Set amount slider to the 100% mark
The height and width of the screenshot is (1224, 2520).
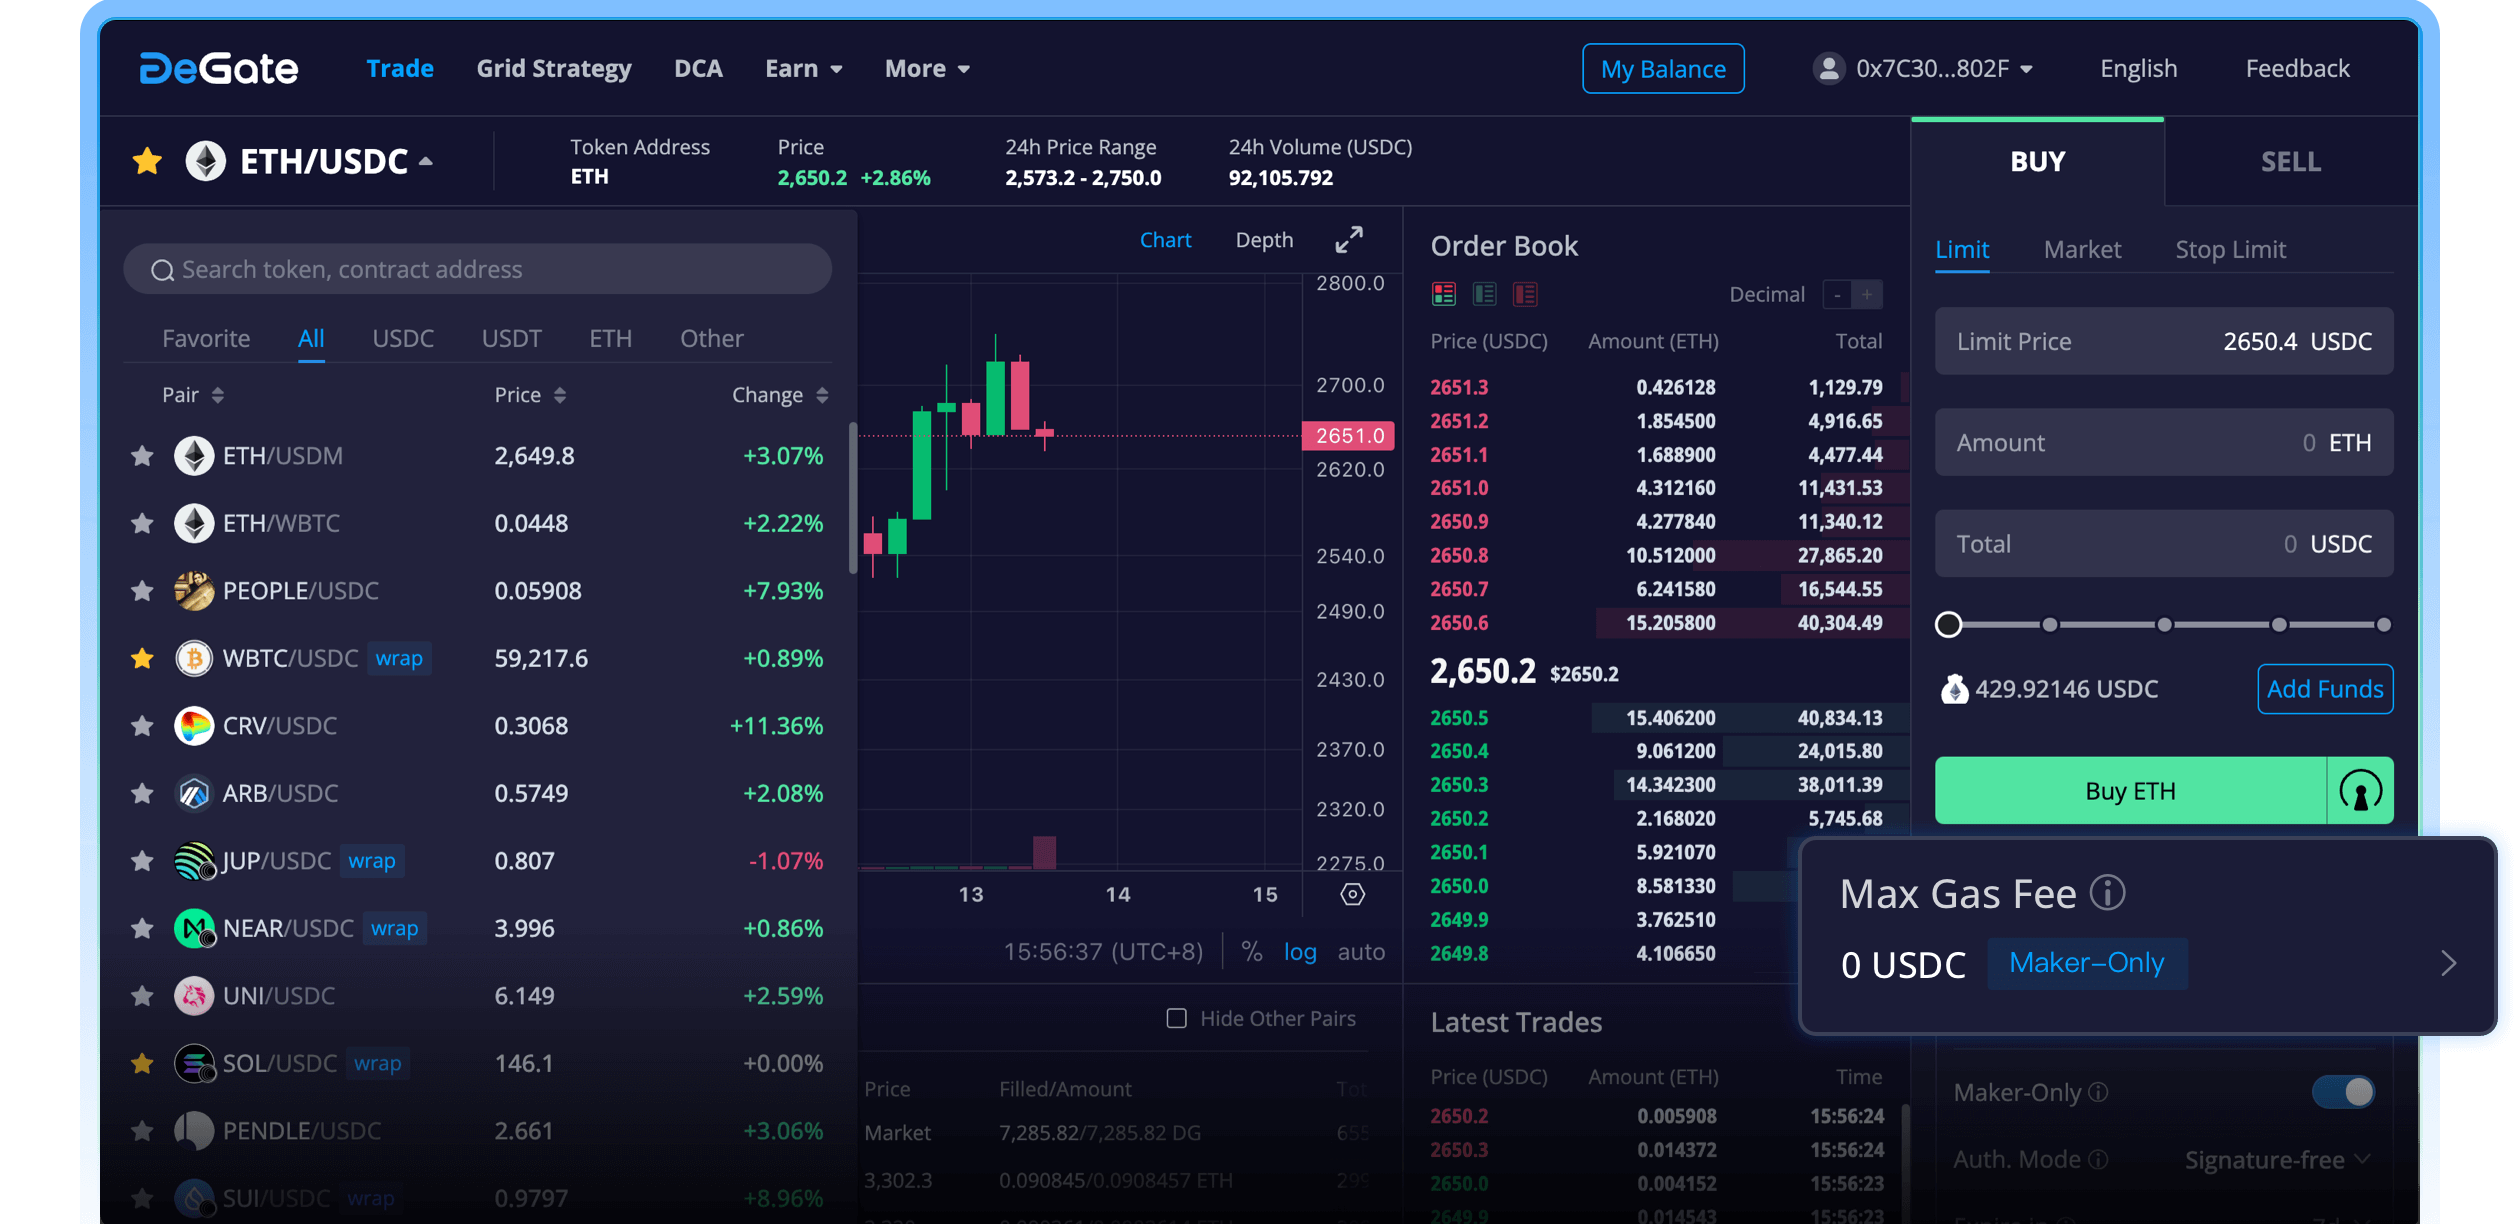click(2384, 624)
